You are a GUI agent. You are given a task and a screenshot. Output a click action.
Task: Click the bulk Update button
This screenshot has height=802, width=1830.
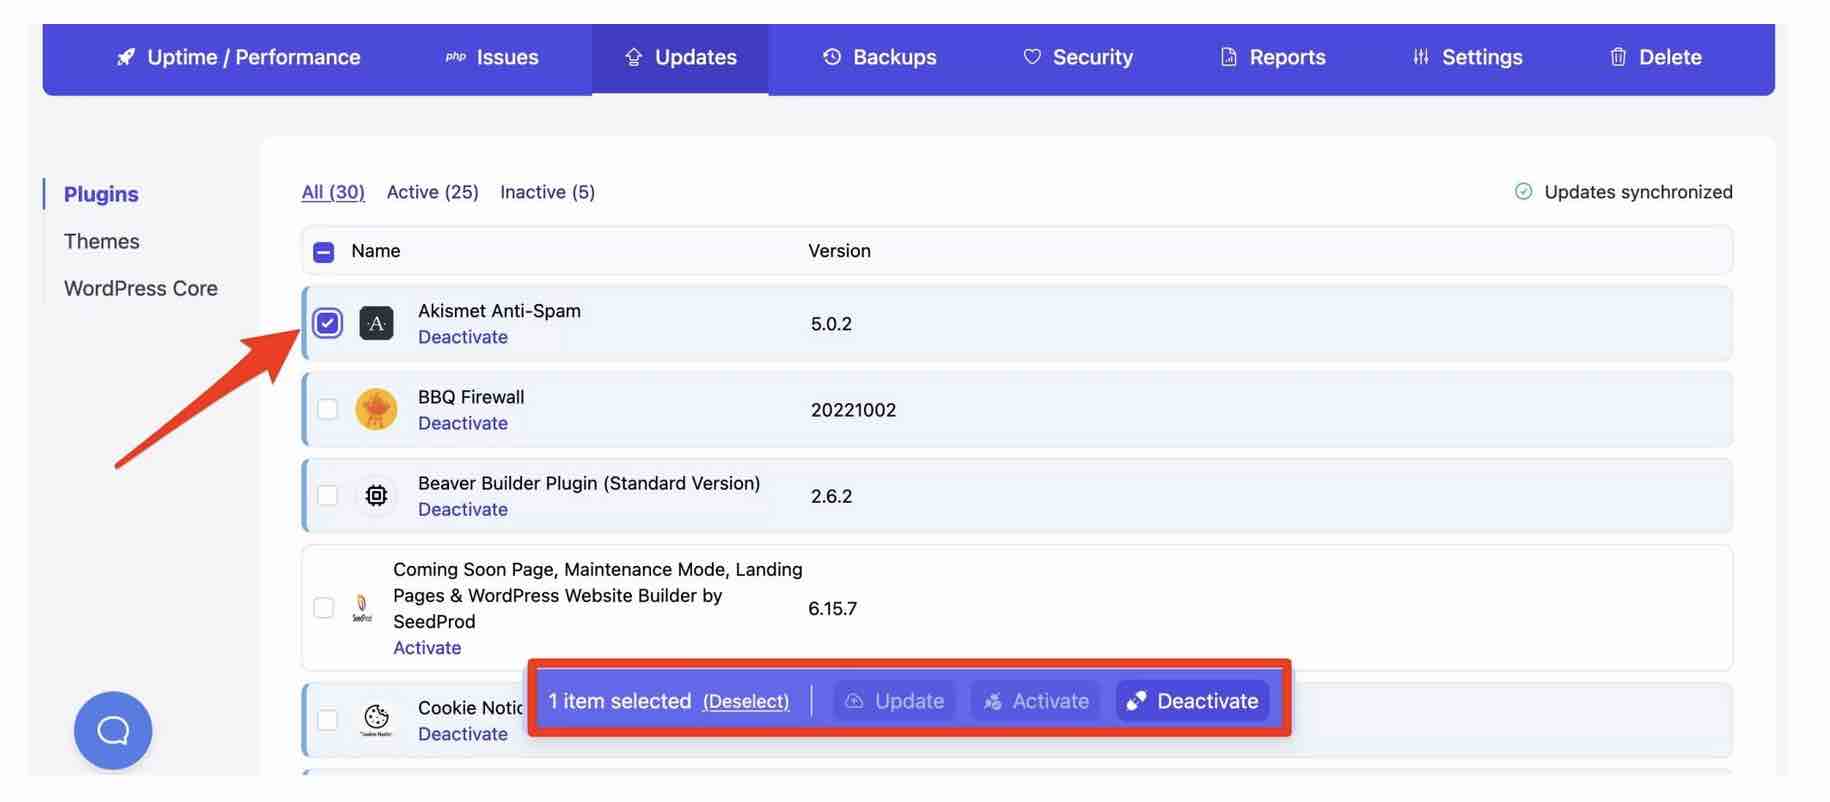pos(895,701)
